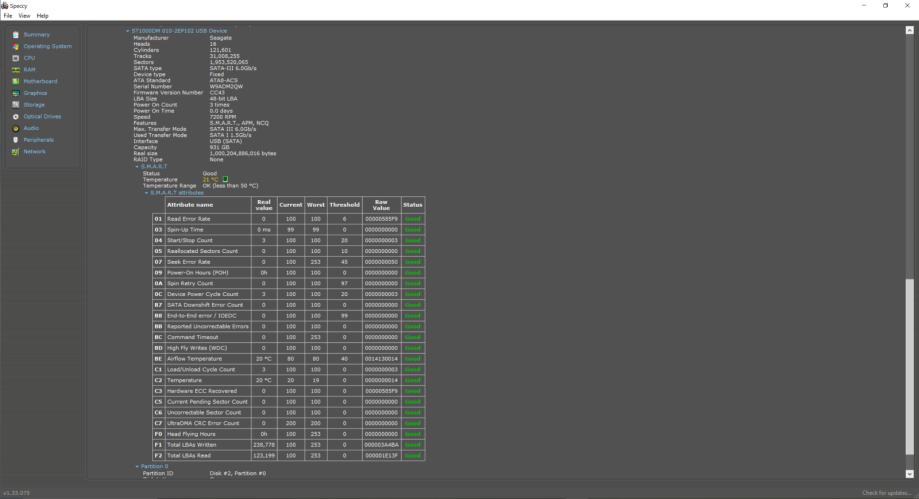919x499 pixels.
Task: Click the Power-On Hours (POH) attribute
Action: click(198, 273)
